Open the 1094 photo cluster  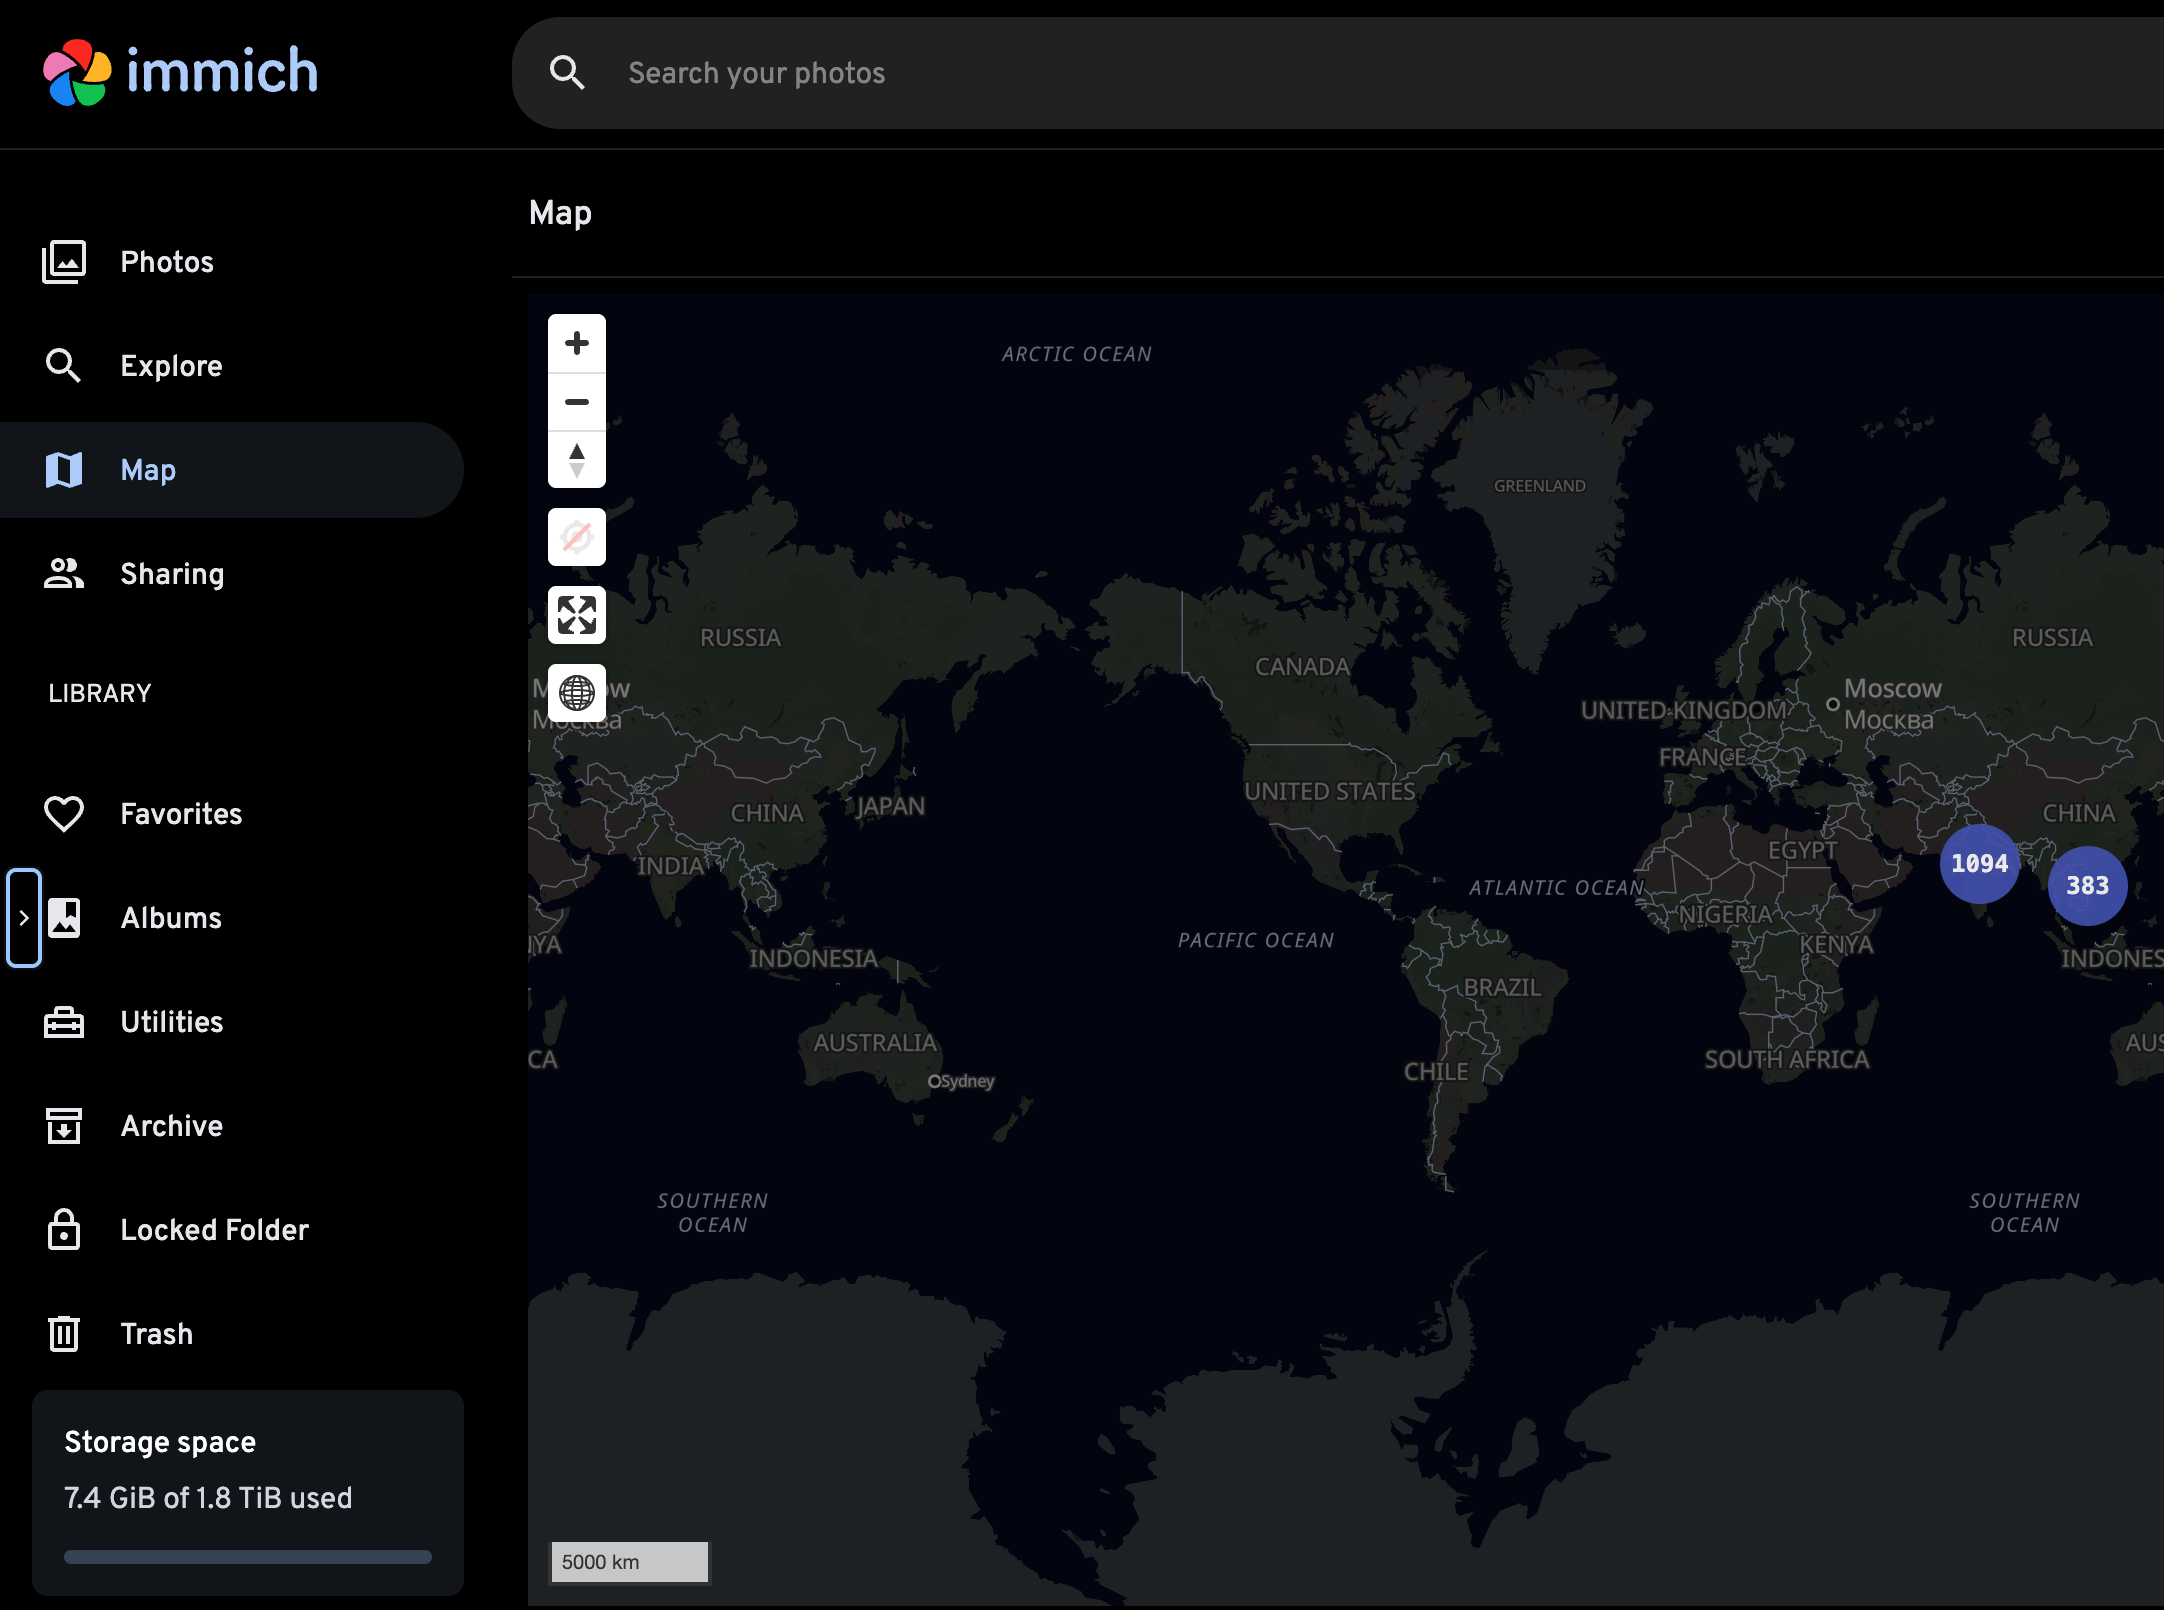(x=1980, y=864)
